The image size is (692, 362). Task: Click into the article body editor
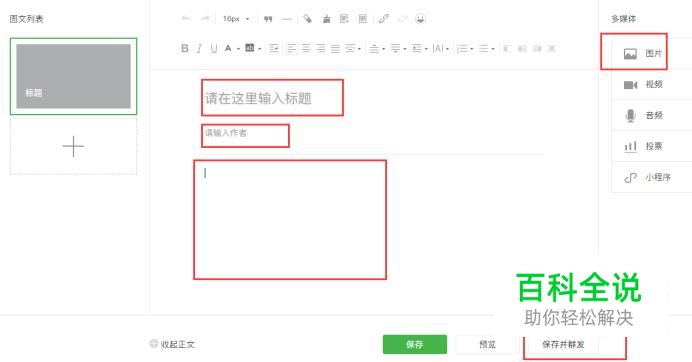[x=290, y=219]
